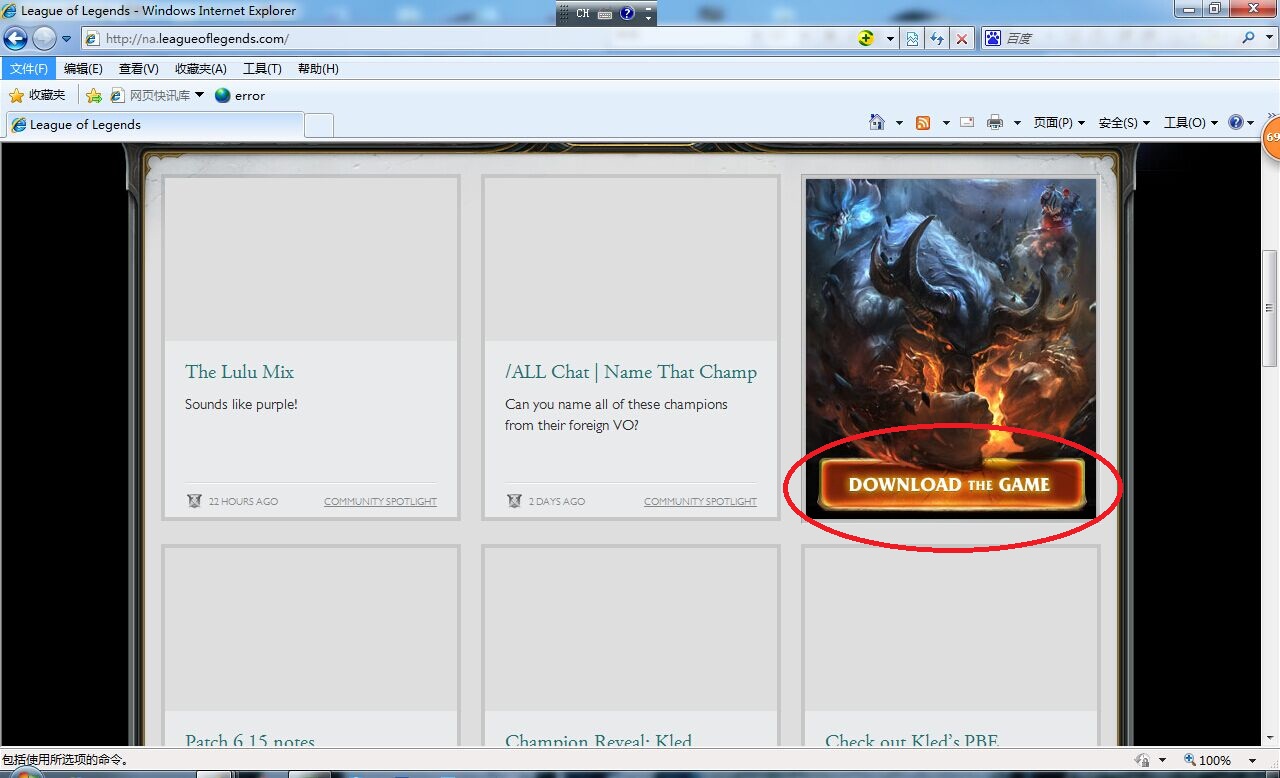Screen dimensions: 1280x778
Task: Click the Name That Champ card thumbnail
Action: [x=631, y=260]
